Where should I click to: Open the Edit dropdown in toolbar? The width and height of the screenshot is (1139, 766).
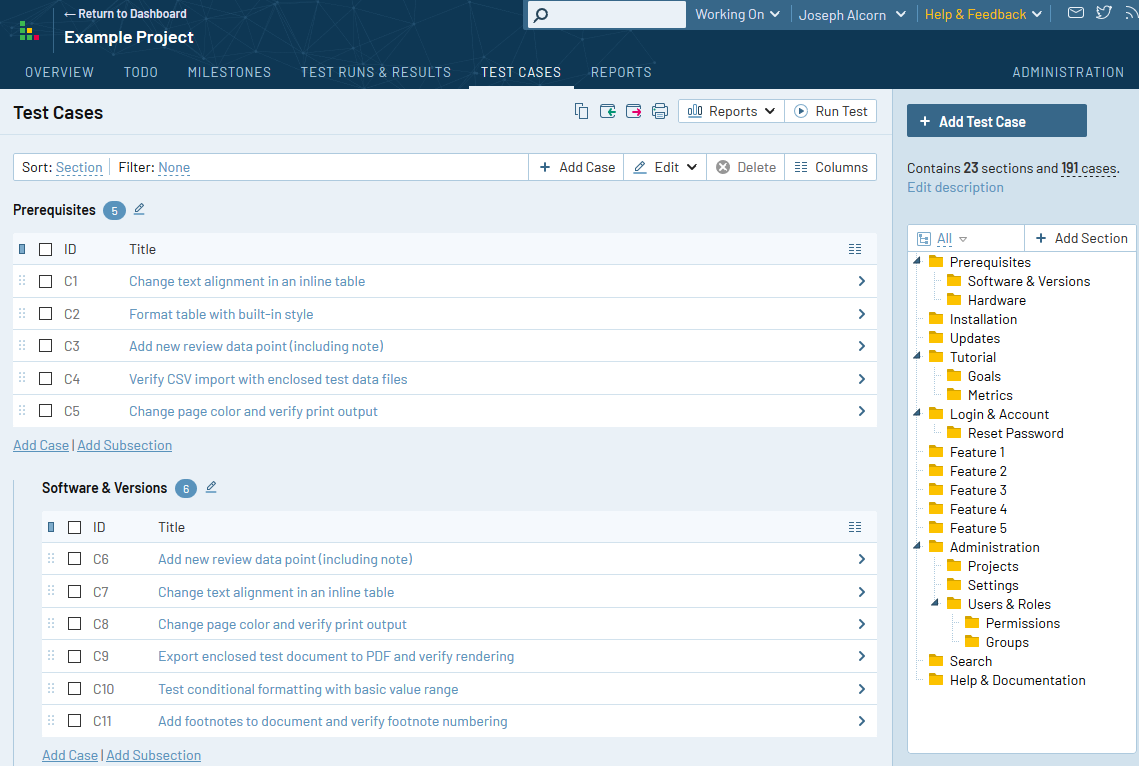665,167
